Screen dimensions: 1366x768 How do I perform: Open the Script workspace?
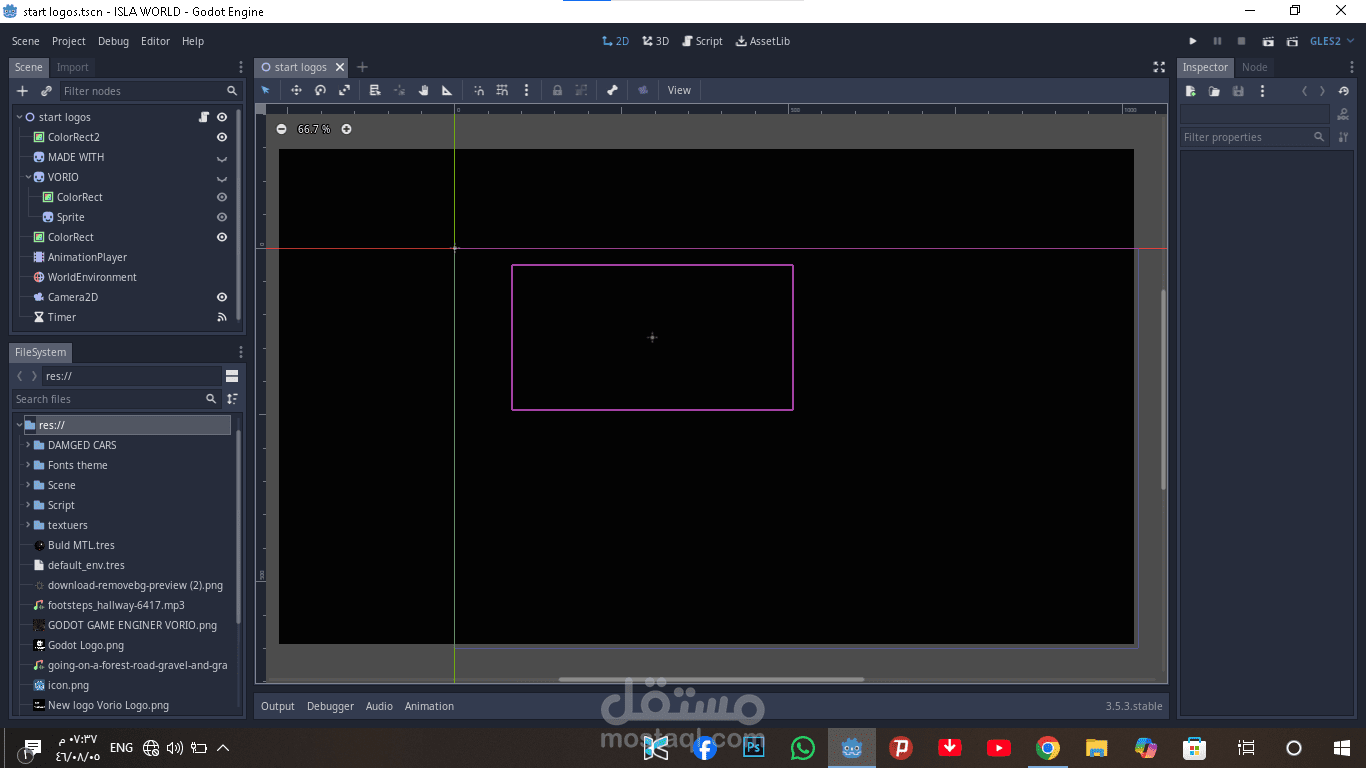pos(702,41)
